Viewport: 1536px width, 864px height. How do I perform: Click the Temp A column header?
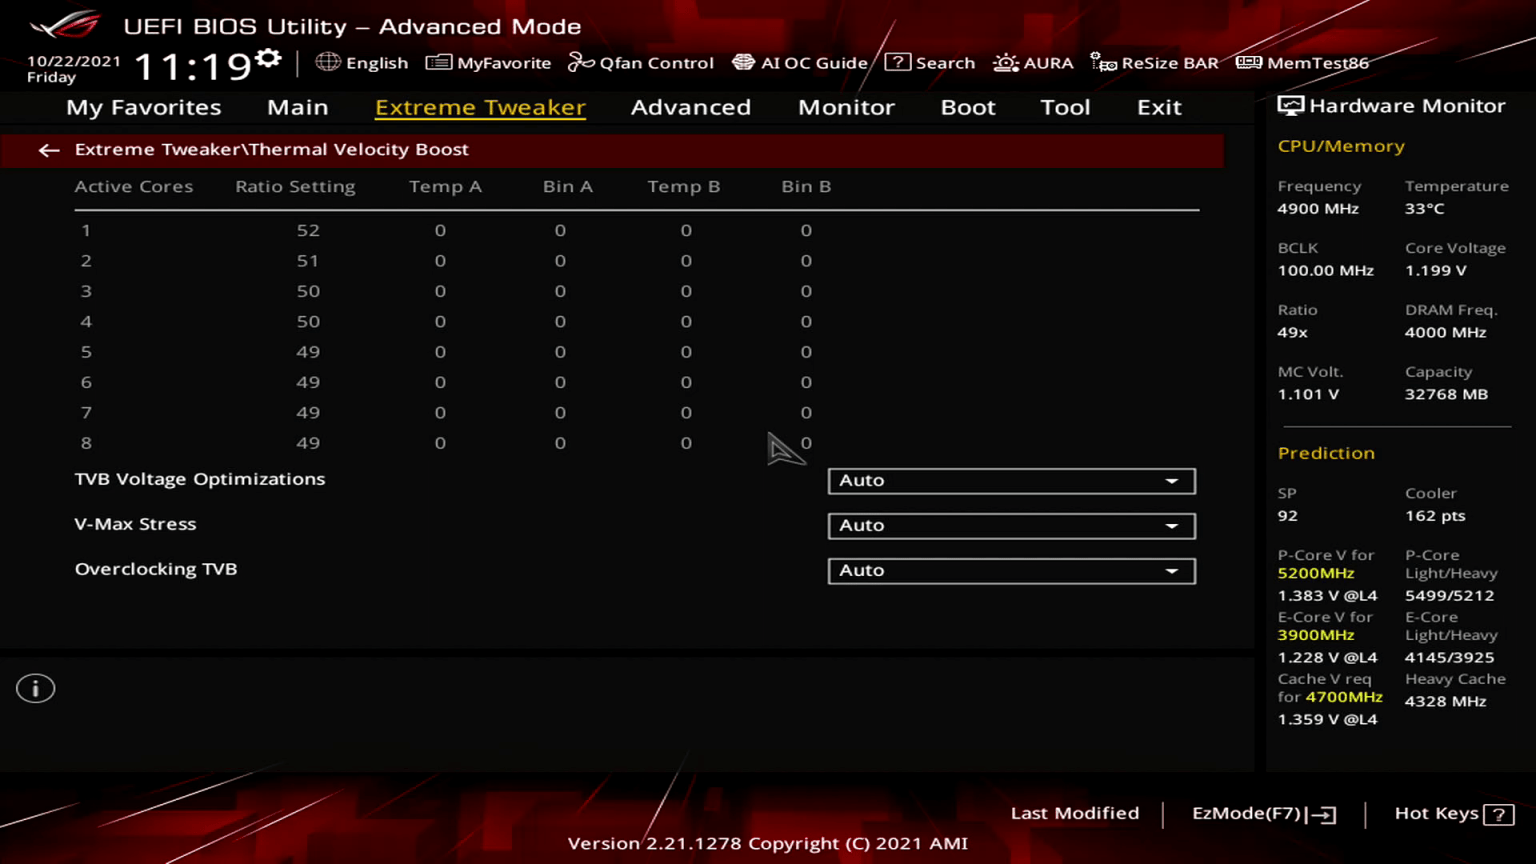445,187
